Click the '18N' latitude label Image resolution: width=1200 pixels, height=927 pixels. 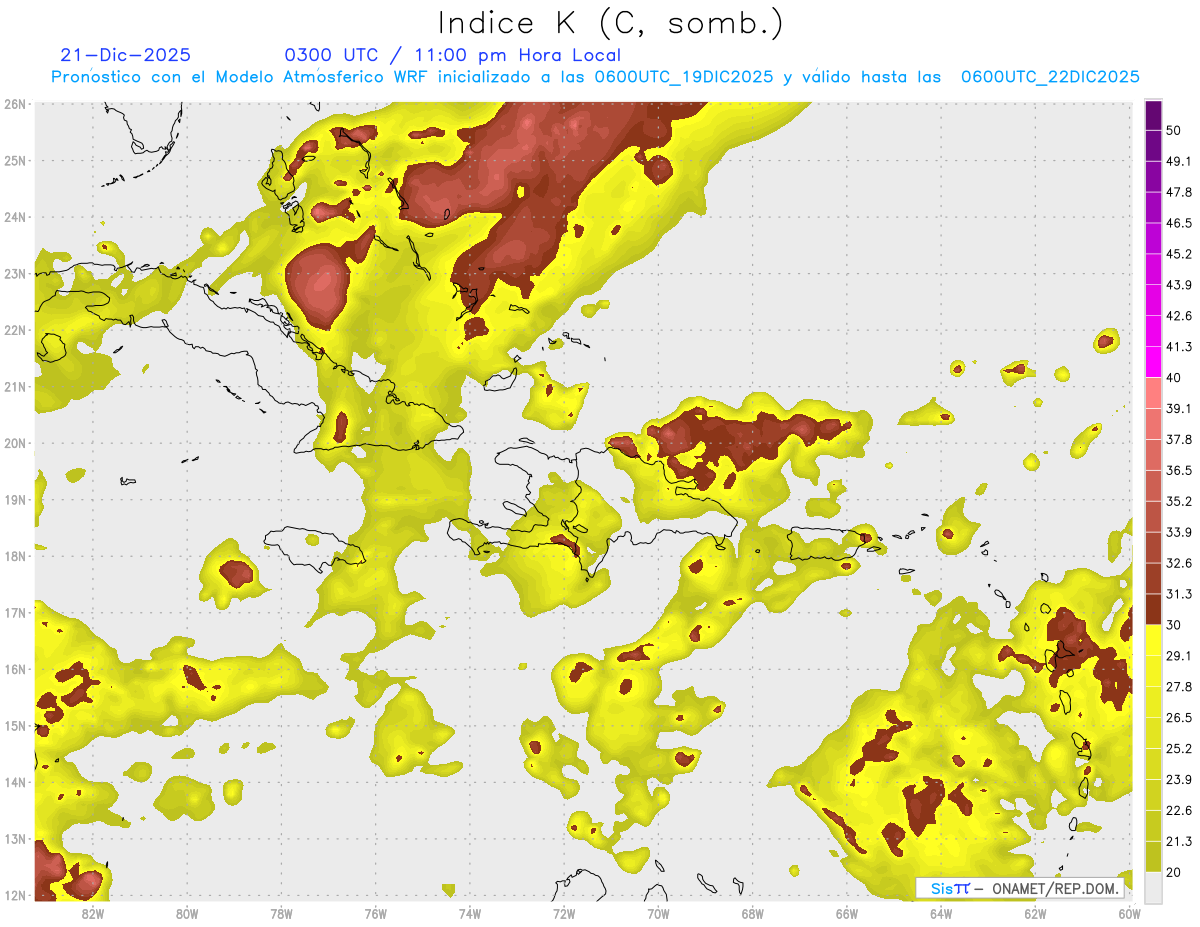(x=15, y=556)
